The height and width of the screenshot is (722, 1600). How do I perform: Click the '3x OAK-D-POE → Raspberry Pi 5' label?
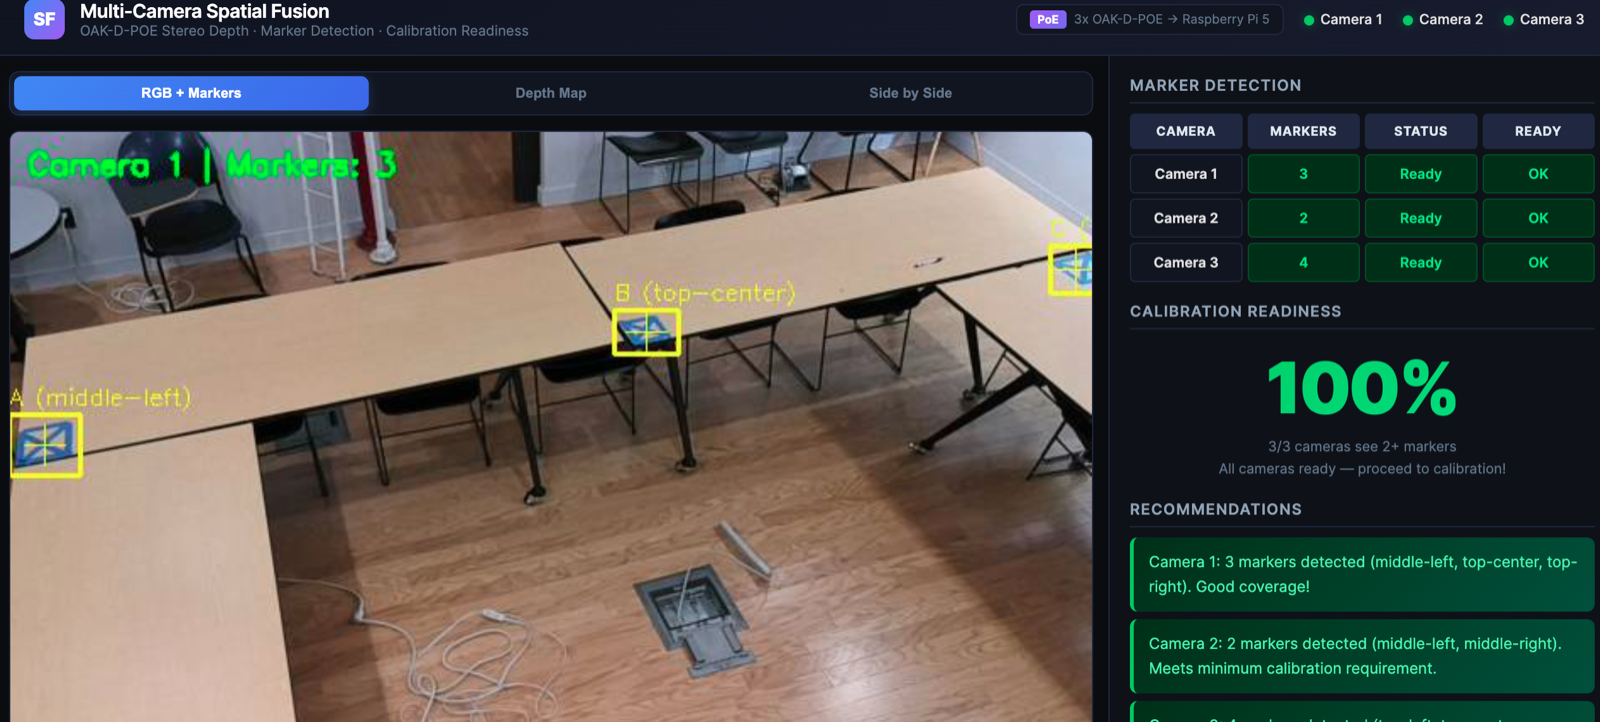click(x=1172, y=19)
